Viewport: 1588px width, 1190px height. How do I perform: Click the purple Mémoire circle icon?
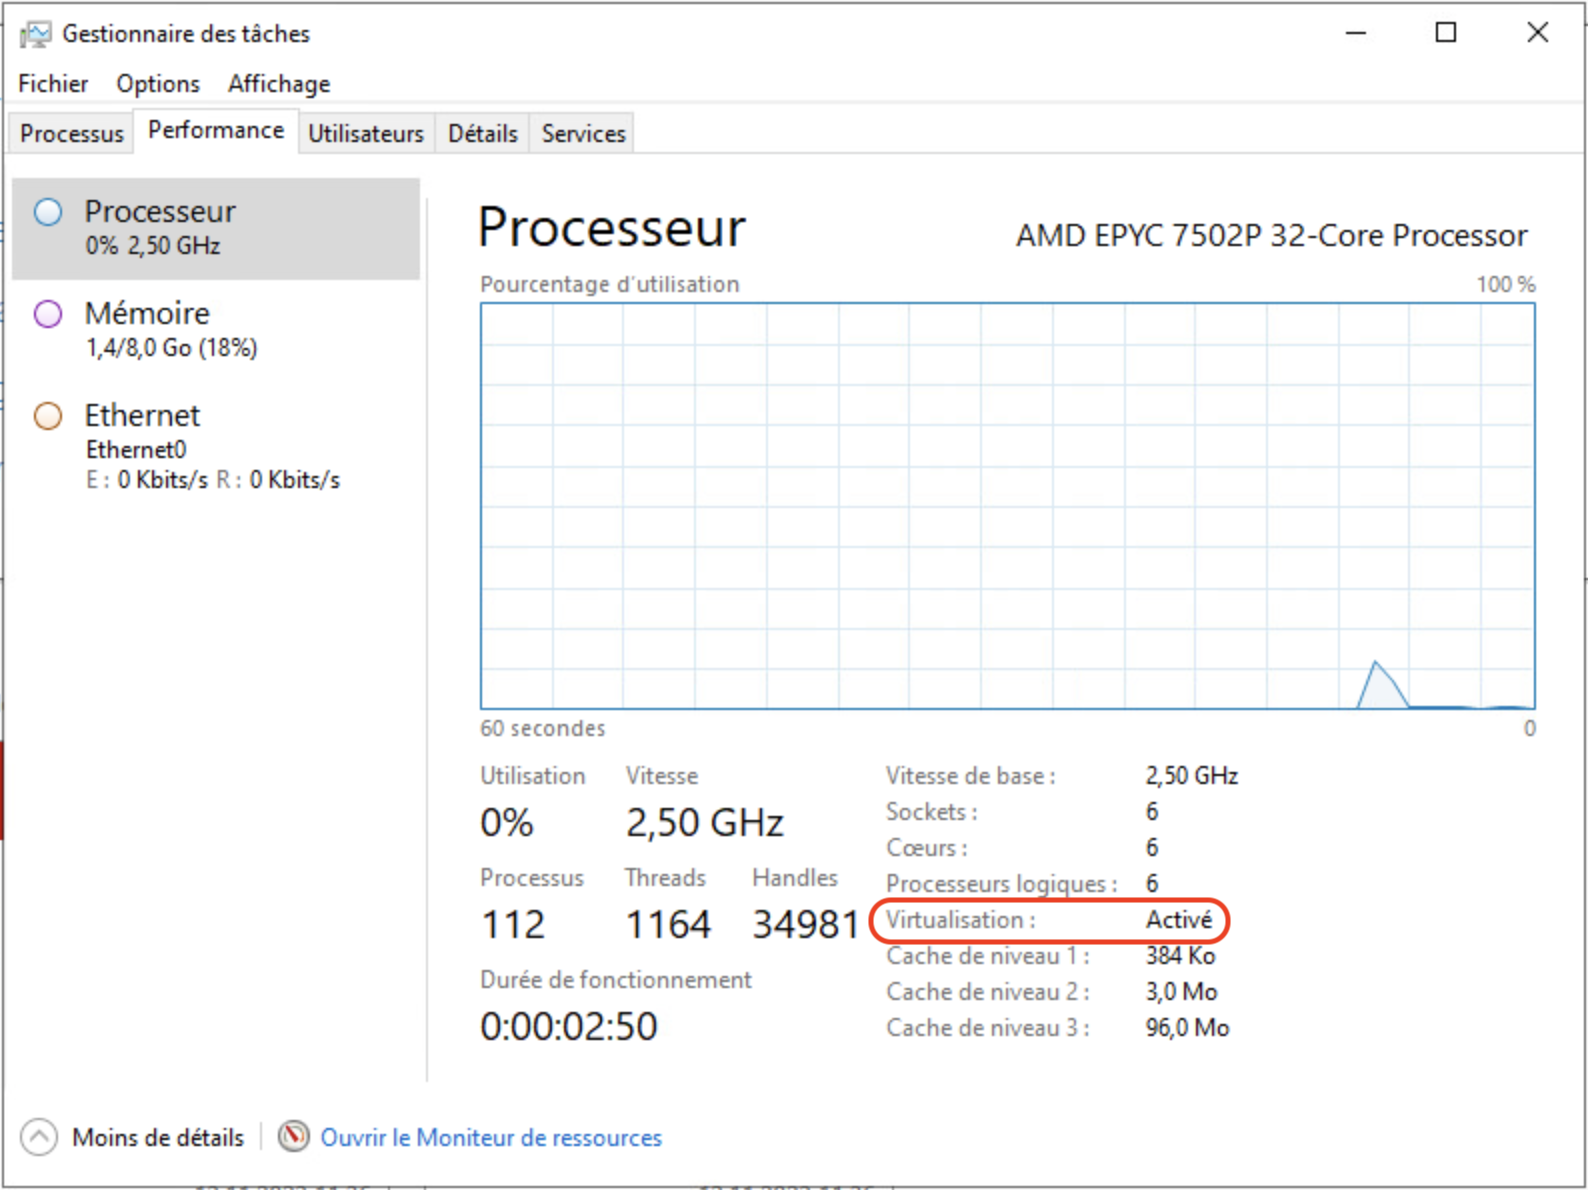[48, 314]
